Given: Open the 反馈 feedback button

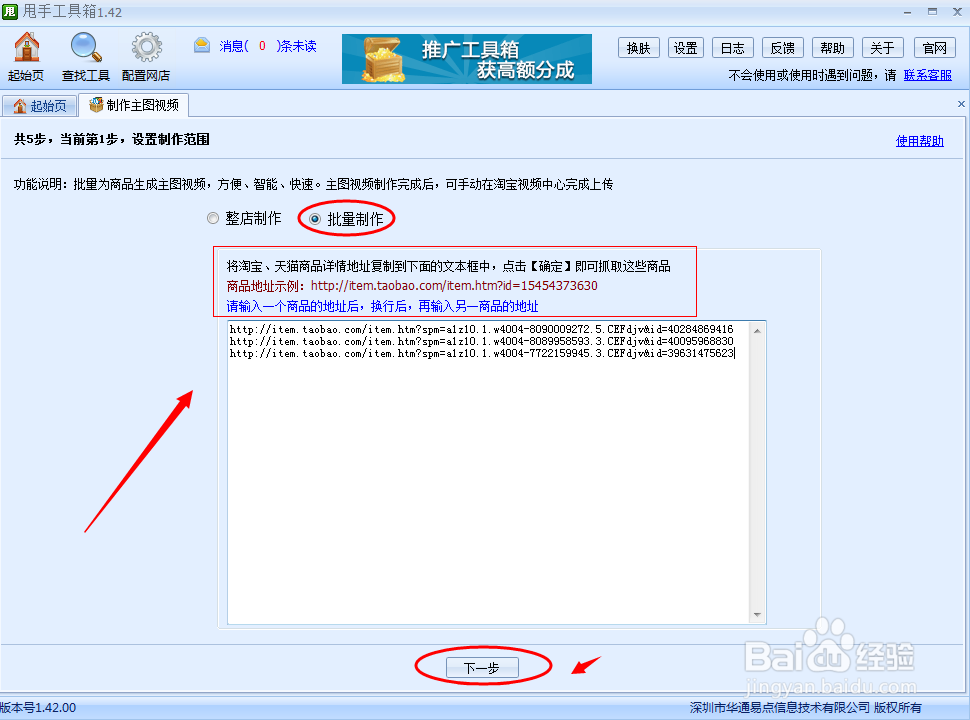Looking at the screenshot, I should (x=783, y=47).
